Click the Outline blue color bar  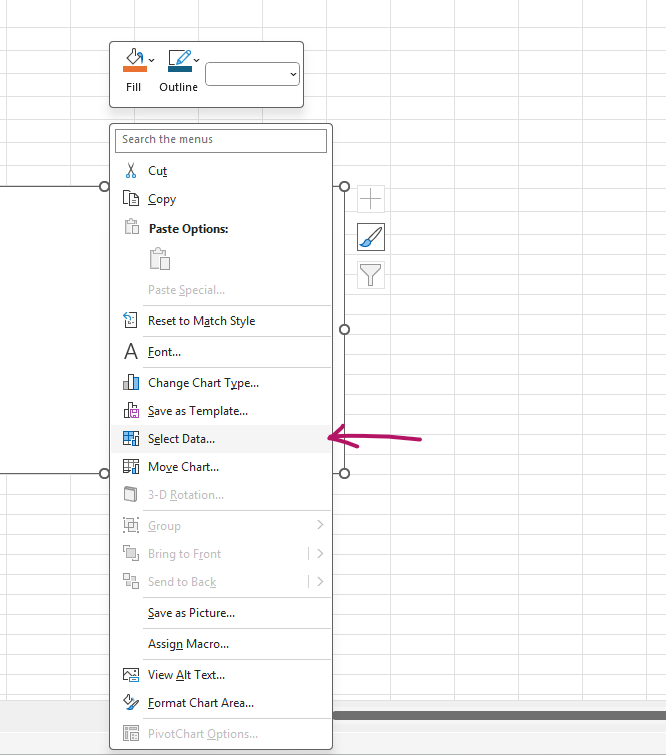(x=180, y=69)
